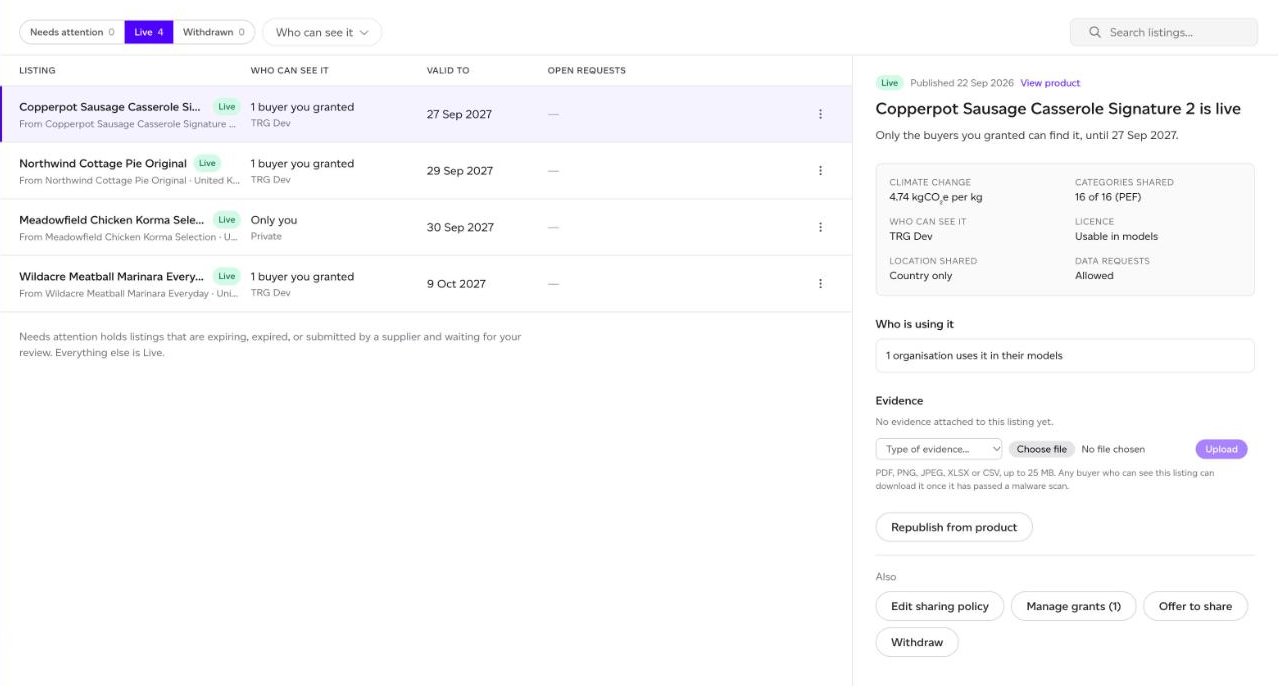Image resolution: width=1278 pixels, height=686 pixels.
Task: Click the search magnifier icon
Action: [x=1095, y=32]
